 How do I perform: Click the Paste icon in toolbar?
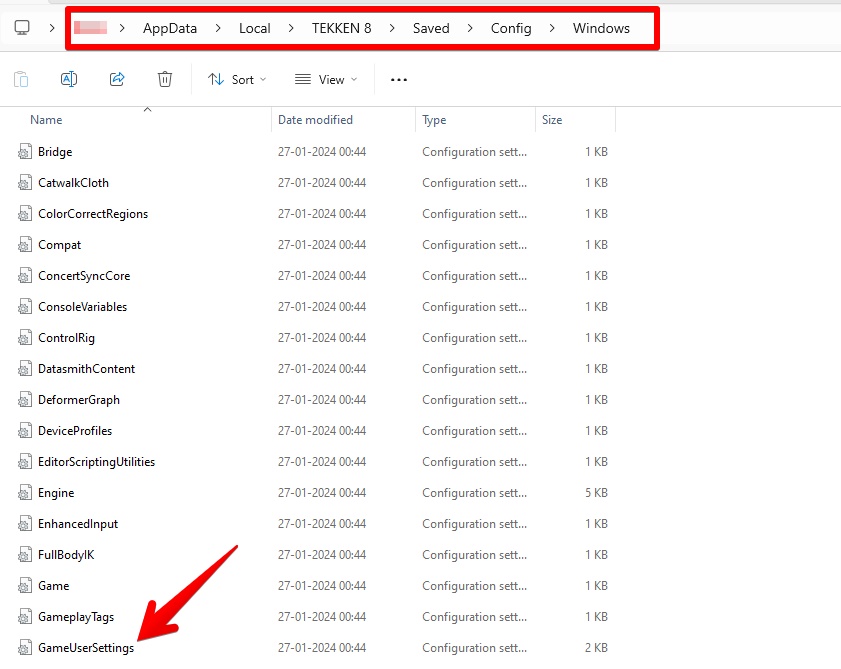pos(21,79)
